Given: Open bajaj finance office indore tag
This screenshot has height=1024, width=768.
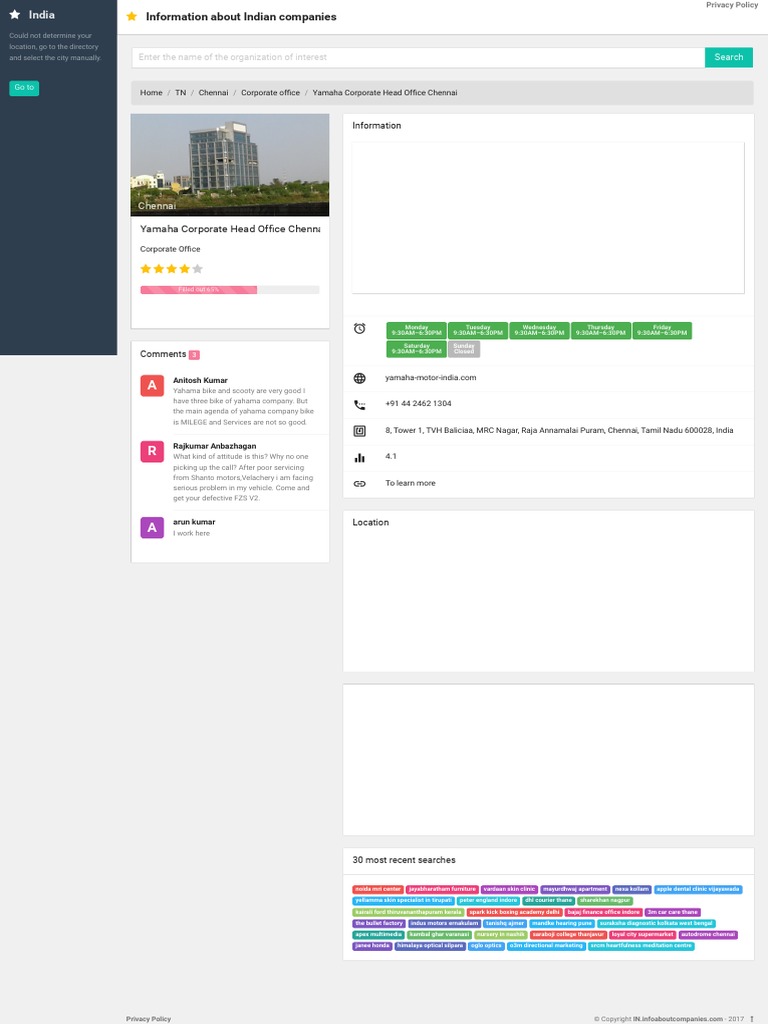Looking at the screenshot, I should (603, 912).
